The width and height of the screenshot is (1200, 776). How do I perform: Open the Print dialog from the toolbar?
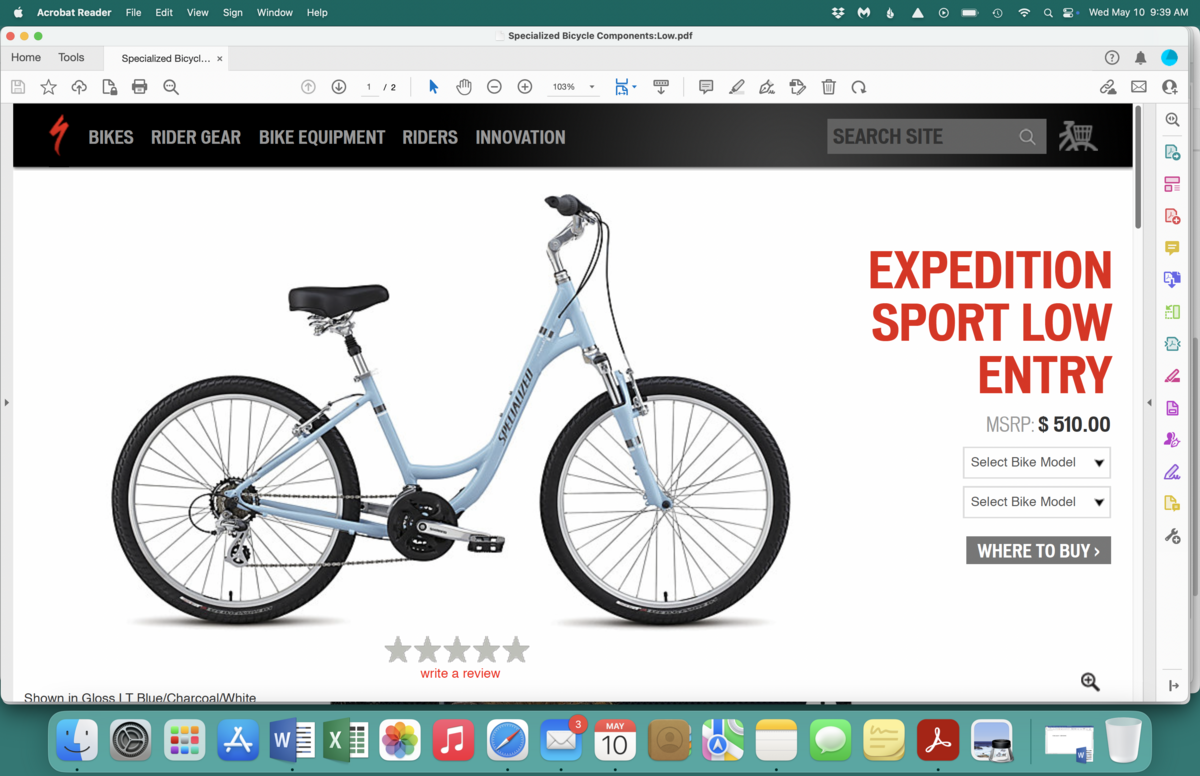(x=139, y=87)
